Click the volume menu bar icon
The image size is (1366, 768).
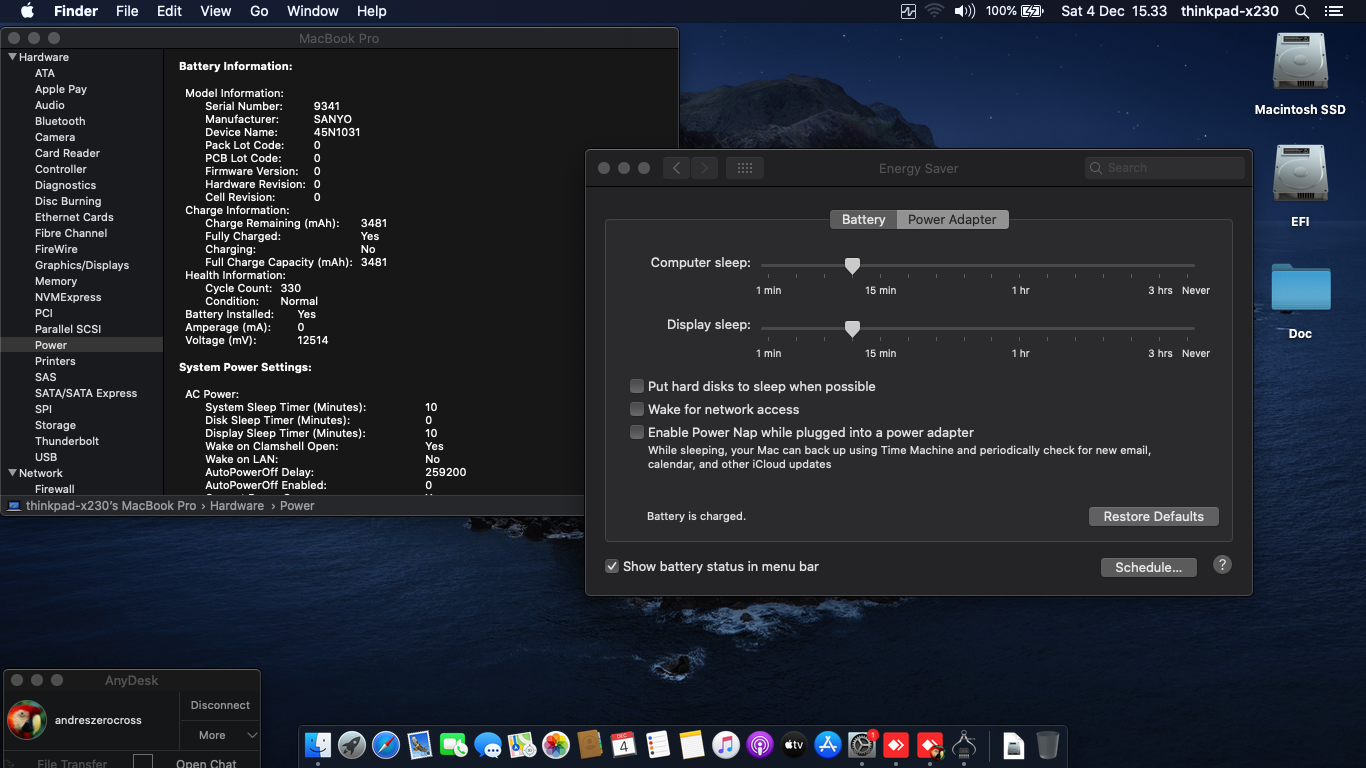click(964, 11)
